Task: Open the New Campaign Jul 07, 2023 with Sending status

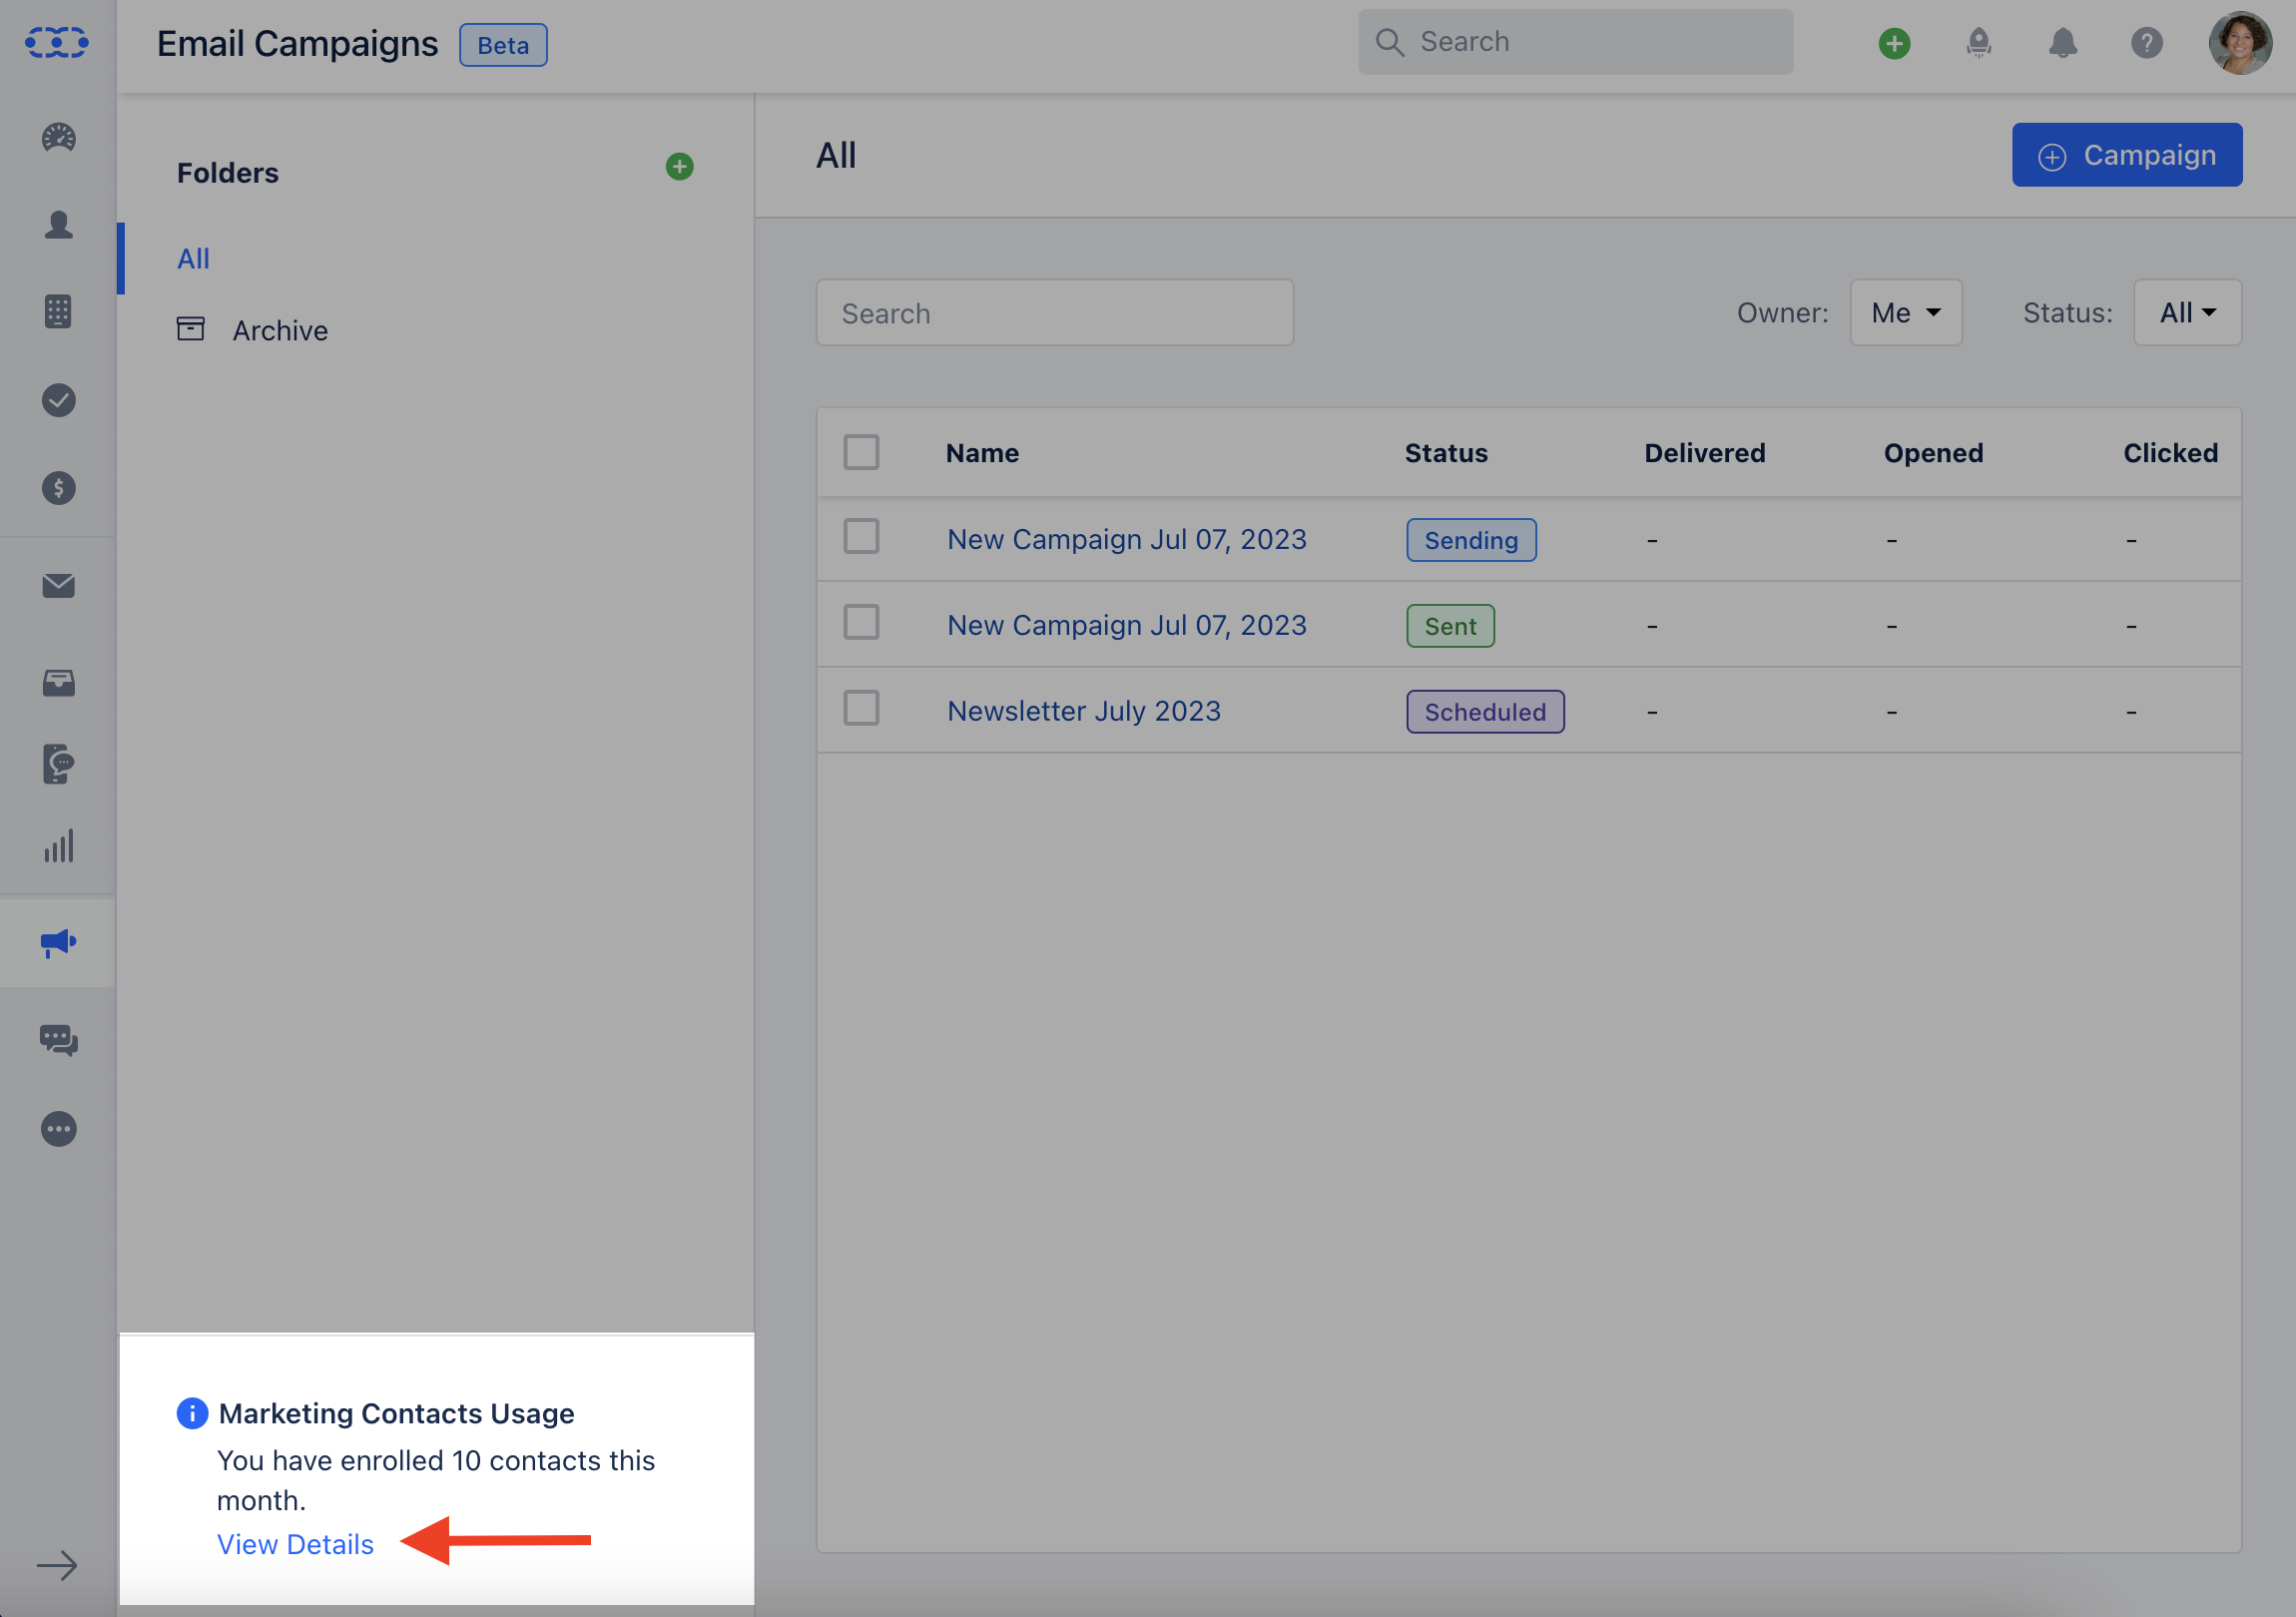Action: pos(1127,540)
